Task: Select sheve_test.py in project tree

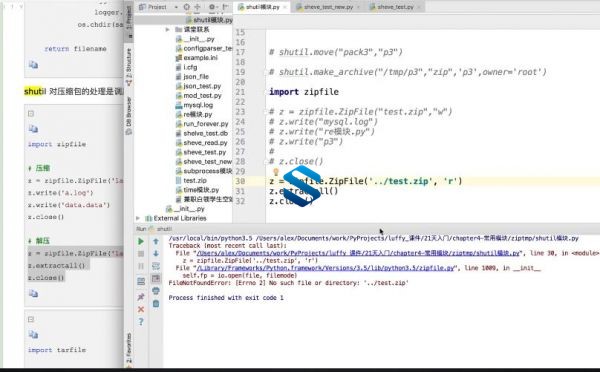Action: click(x=201, y=152)
